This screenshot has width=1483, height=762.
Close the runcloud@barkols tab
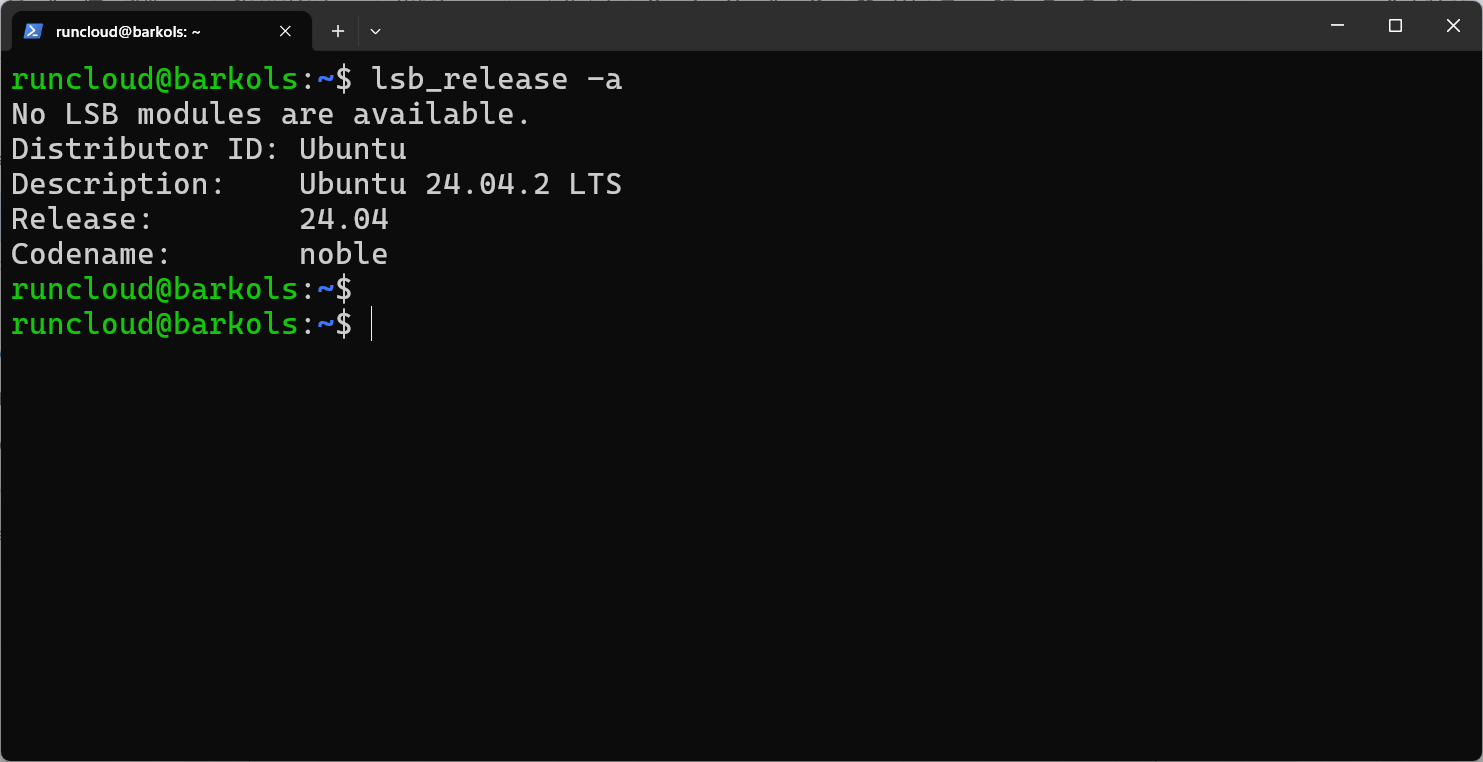(285, 31)
